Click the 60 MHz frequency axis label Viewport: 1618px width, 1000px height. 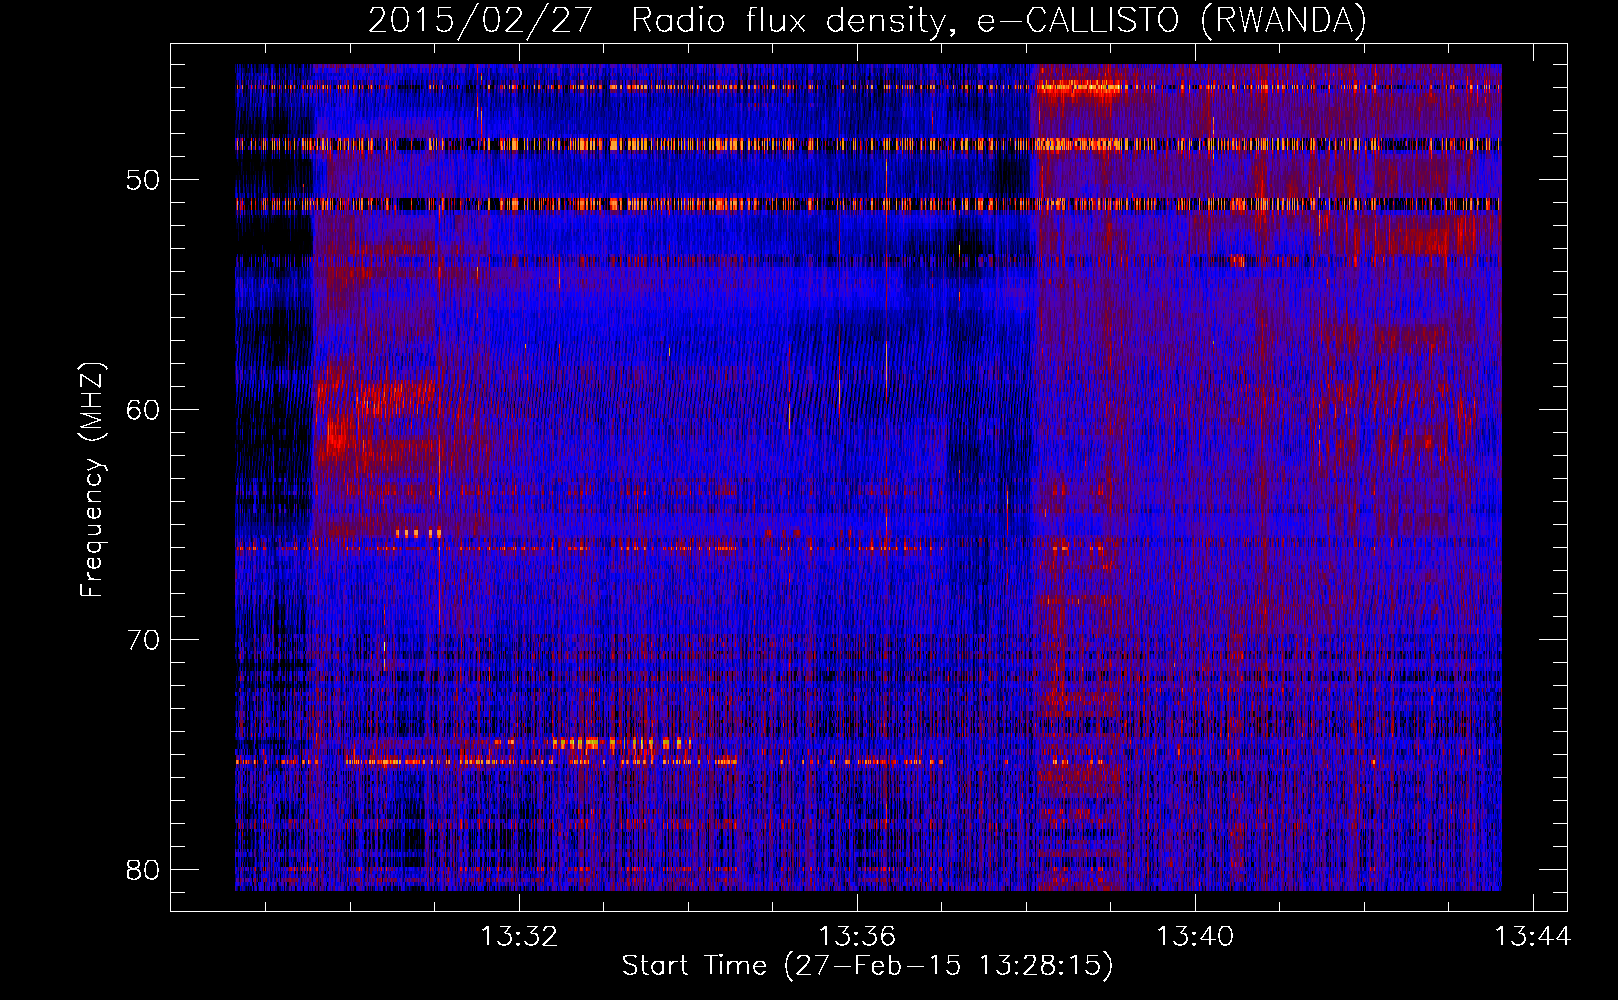(x=143, y=410)
